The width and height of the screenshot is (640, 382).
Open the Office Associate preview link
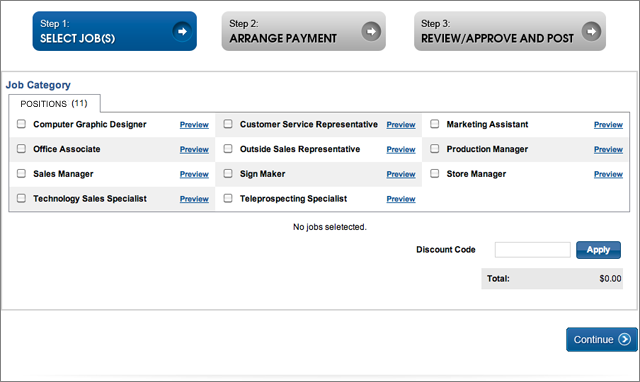[194, 150]
